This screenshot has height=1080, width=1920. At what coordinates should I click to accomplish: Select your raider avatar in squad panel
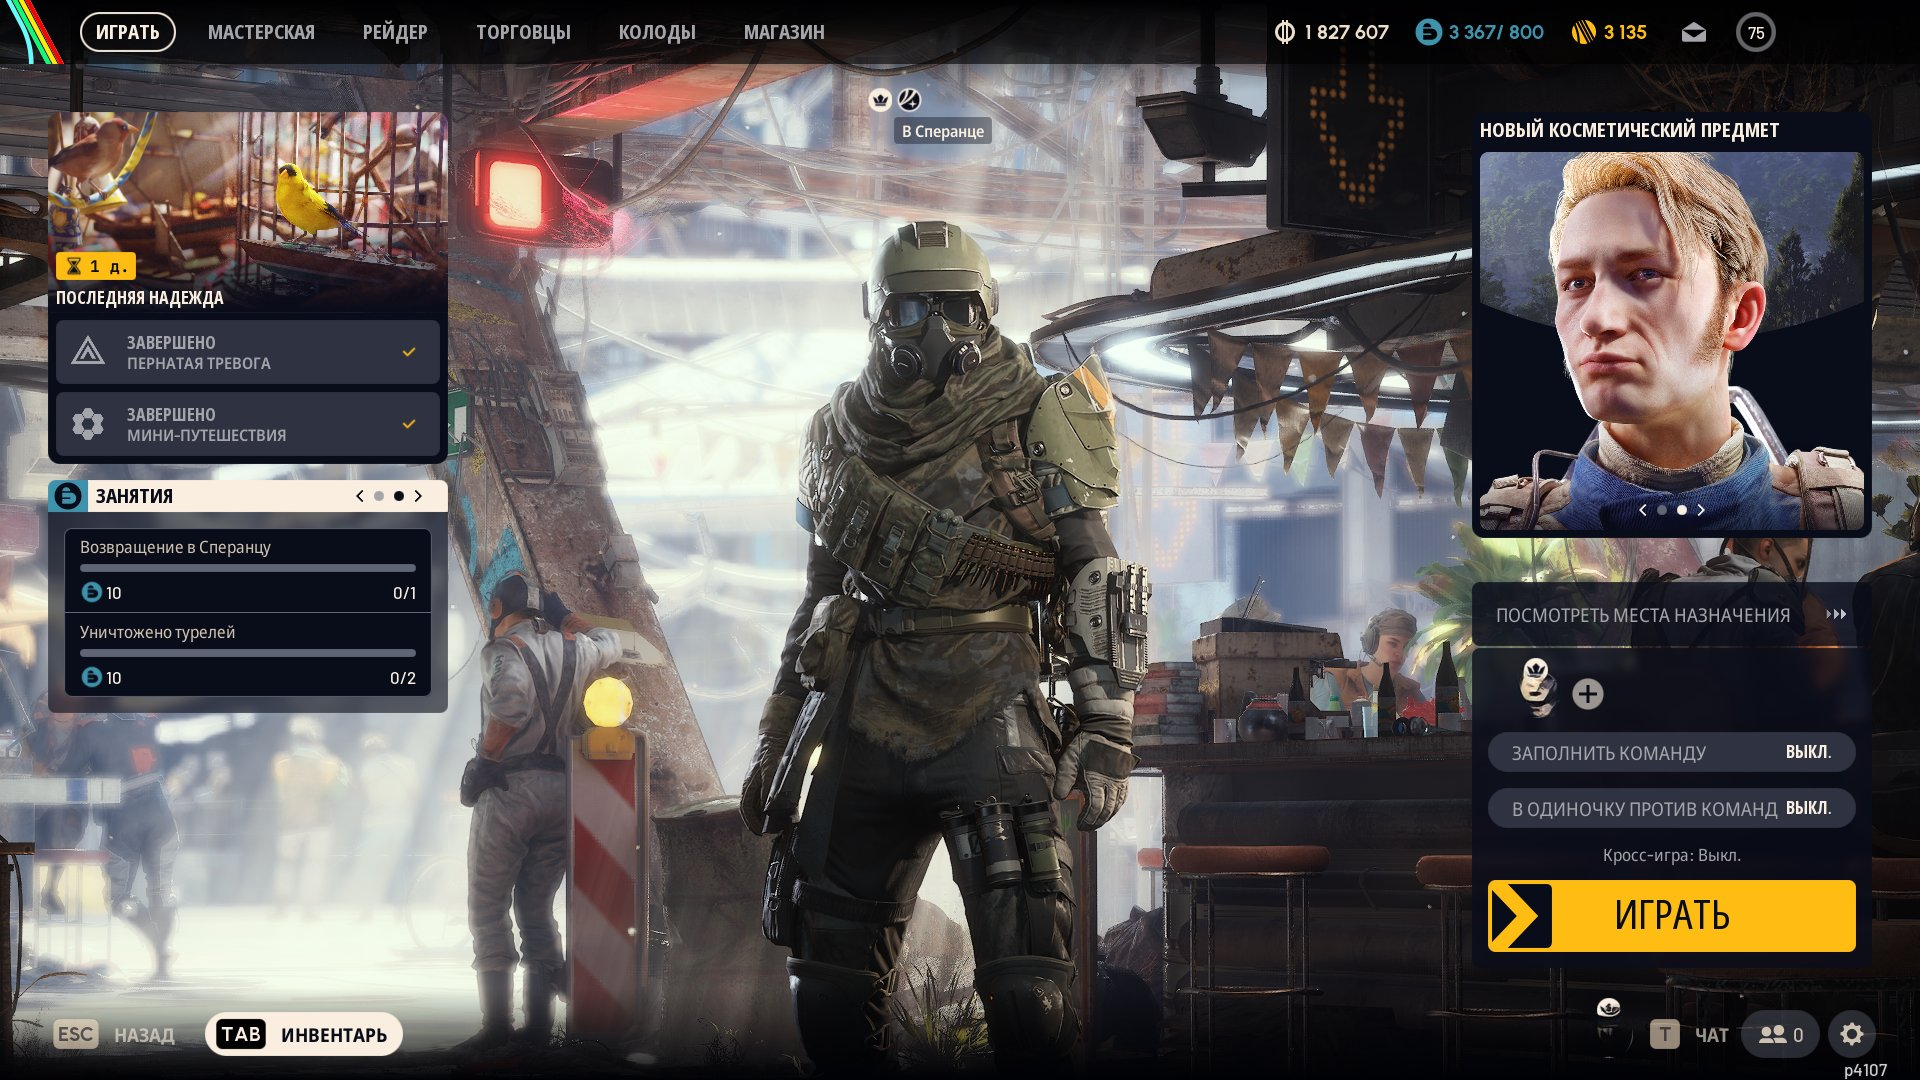(x=1537, y=688)
